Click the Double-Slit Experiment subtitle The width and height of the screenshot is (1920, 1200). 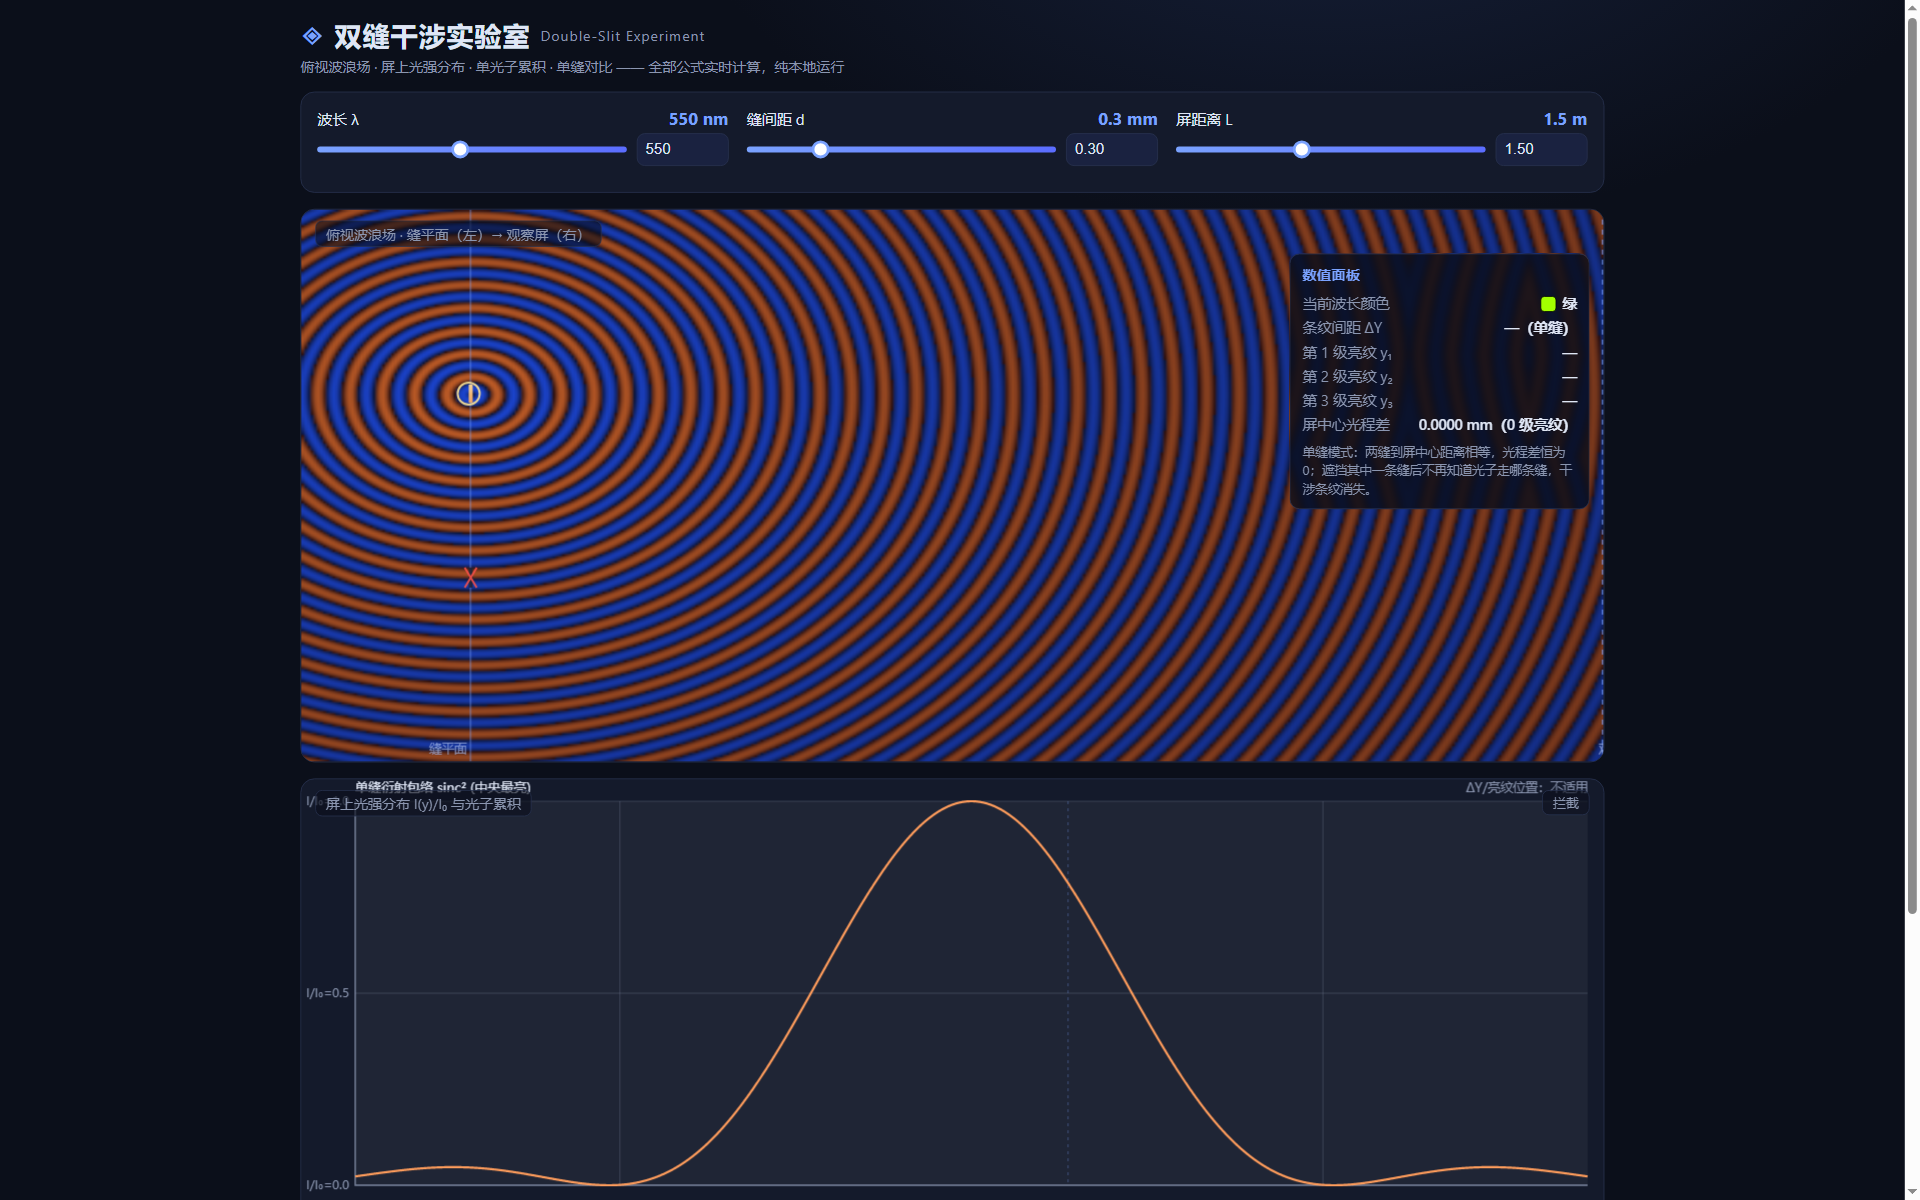[x=622, y=37]
